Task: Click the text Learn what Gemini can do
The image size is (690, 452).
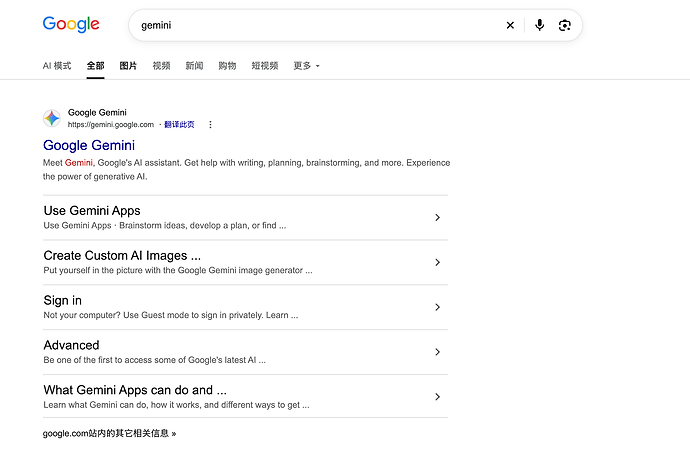Action: point(176,405)
